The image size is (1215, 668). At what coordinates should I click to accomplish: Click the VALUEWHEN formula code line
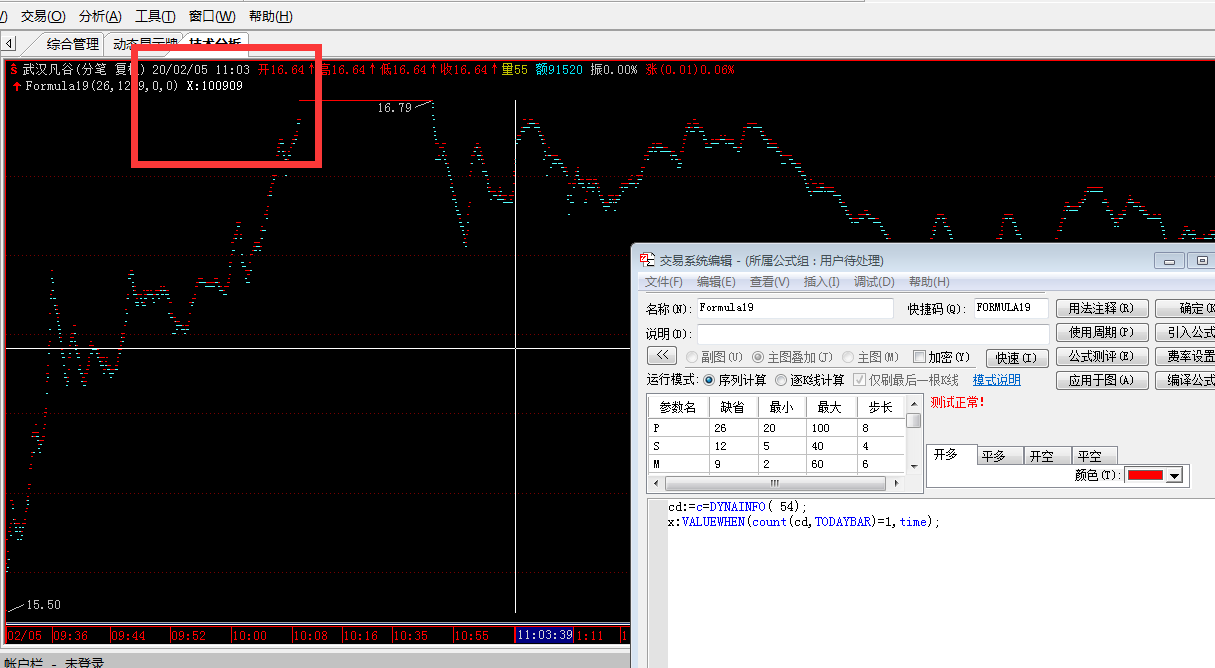(804, 522)
